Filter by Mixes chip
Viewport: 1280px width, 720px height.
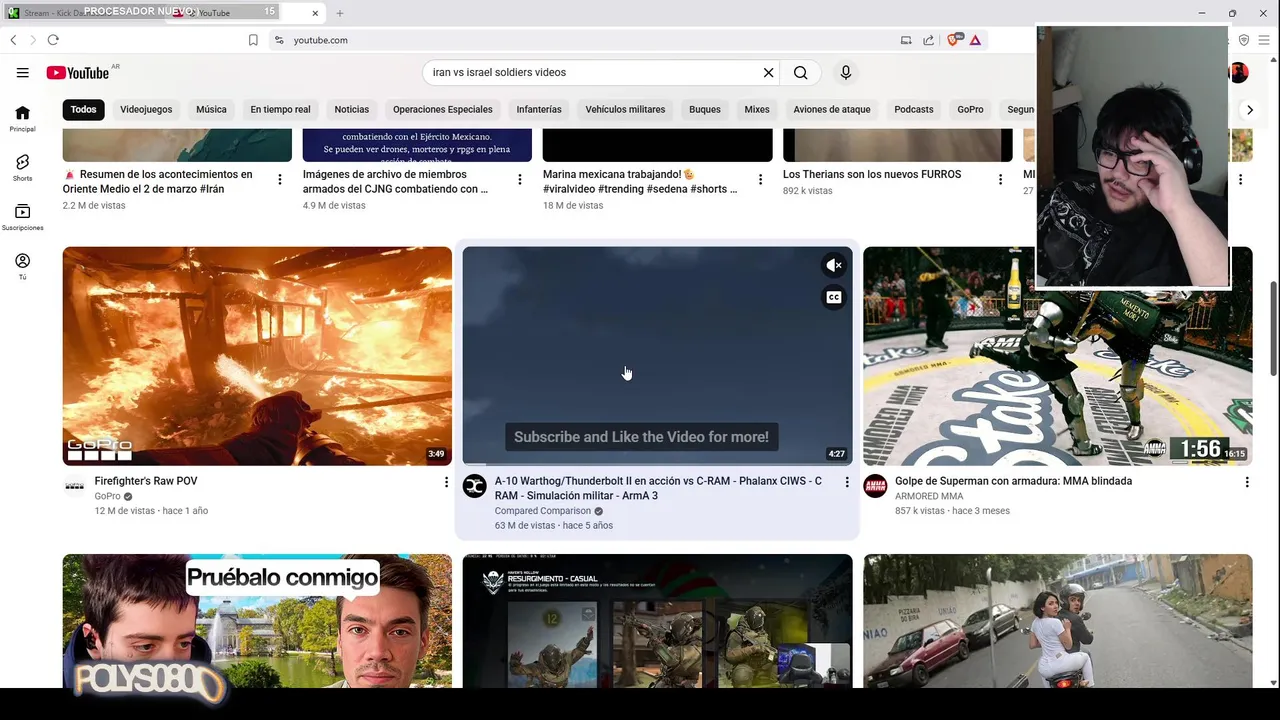(x=757, y=109)
